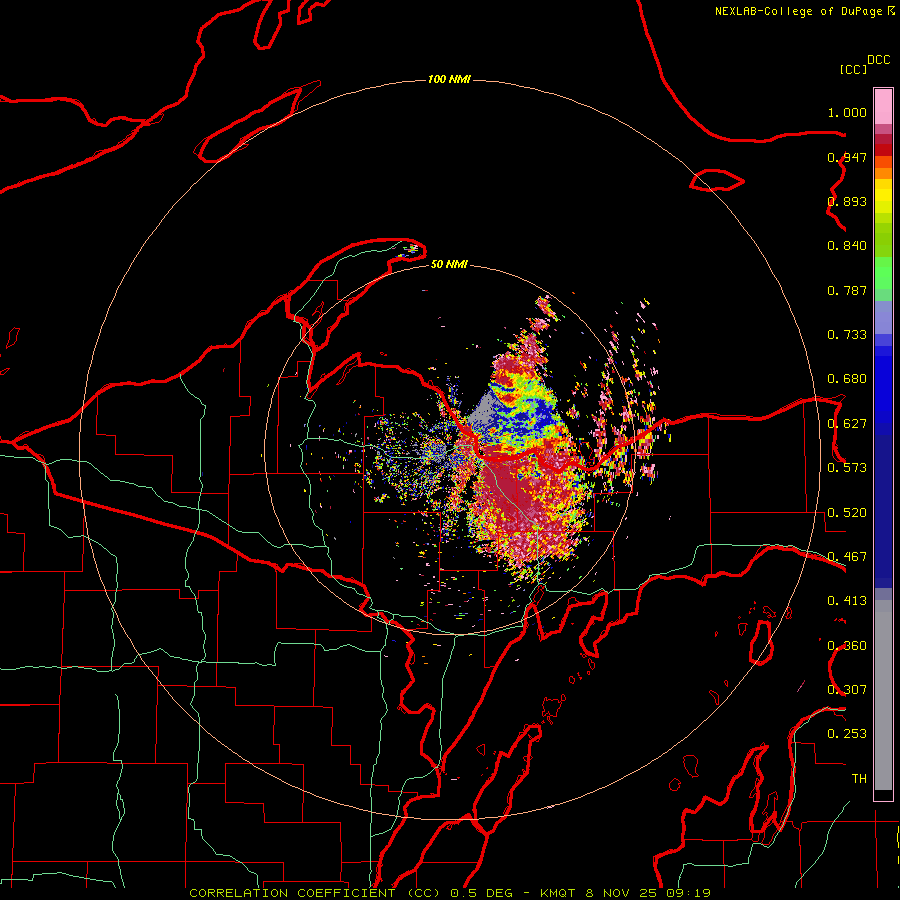Screen dimensions: 900x900
Task: Click the 0.947 scale value
Action: click(x=847, y=157)
